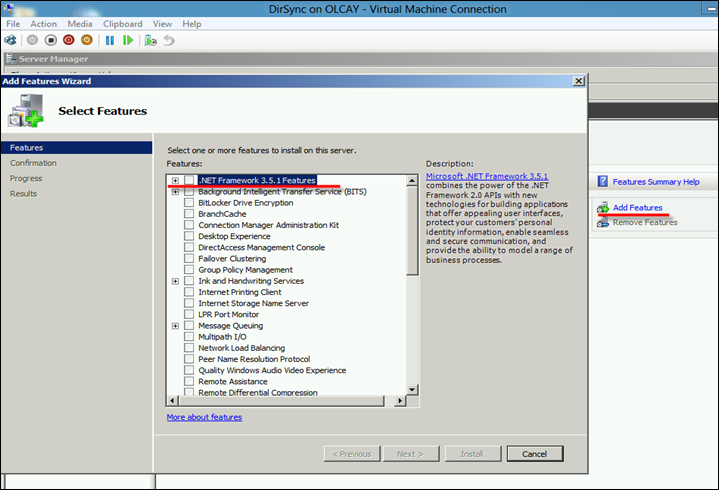The image size is (719, 490).
Task: Pause the virtual machine
Action: pos(110,40)
